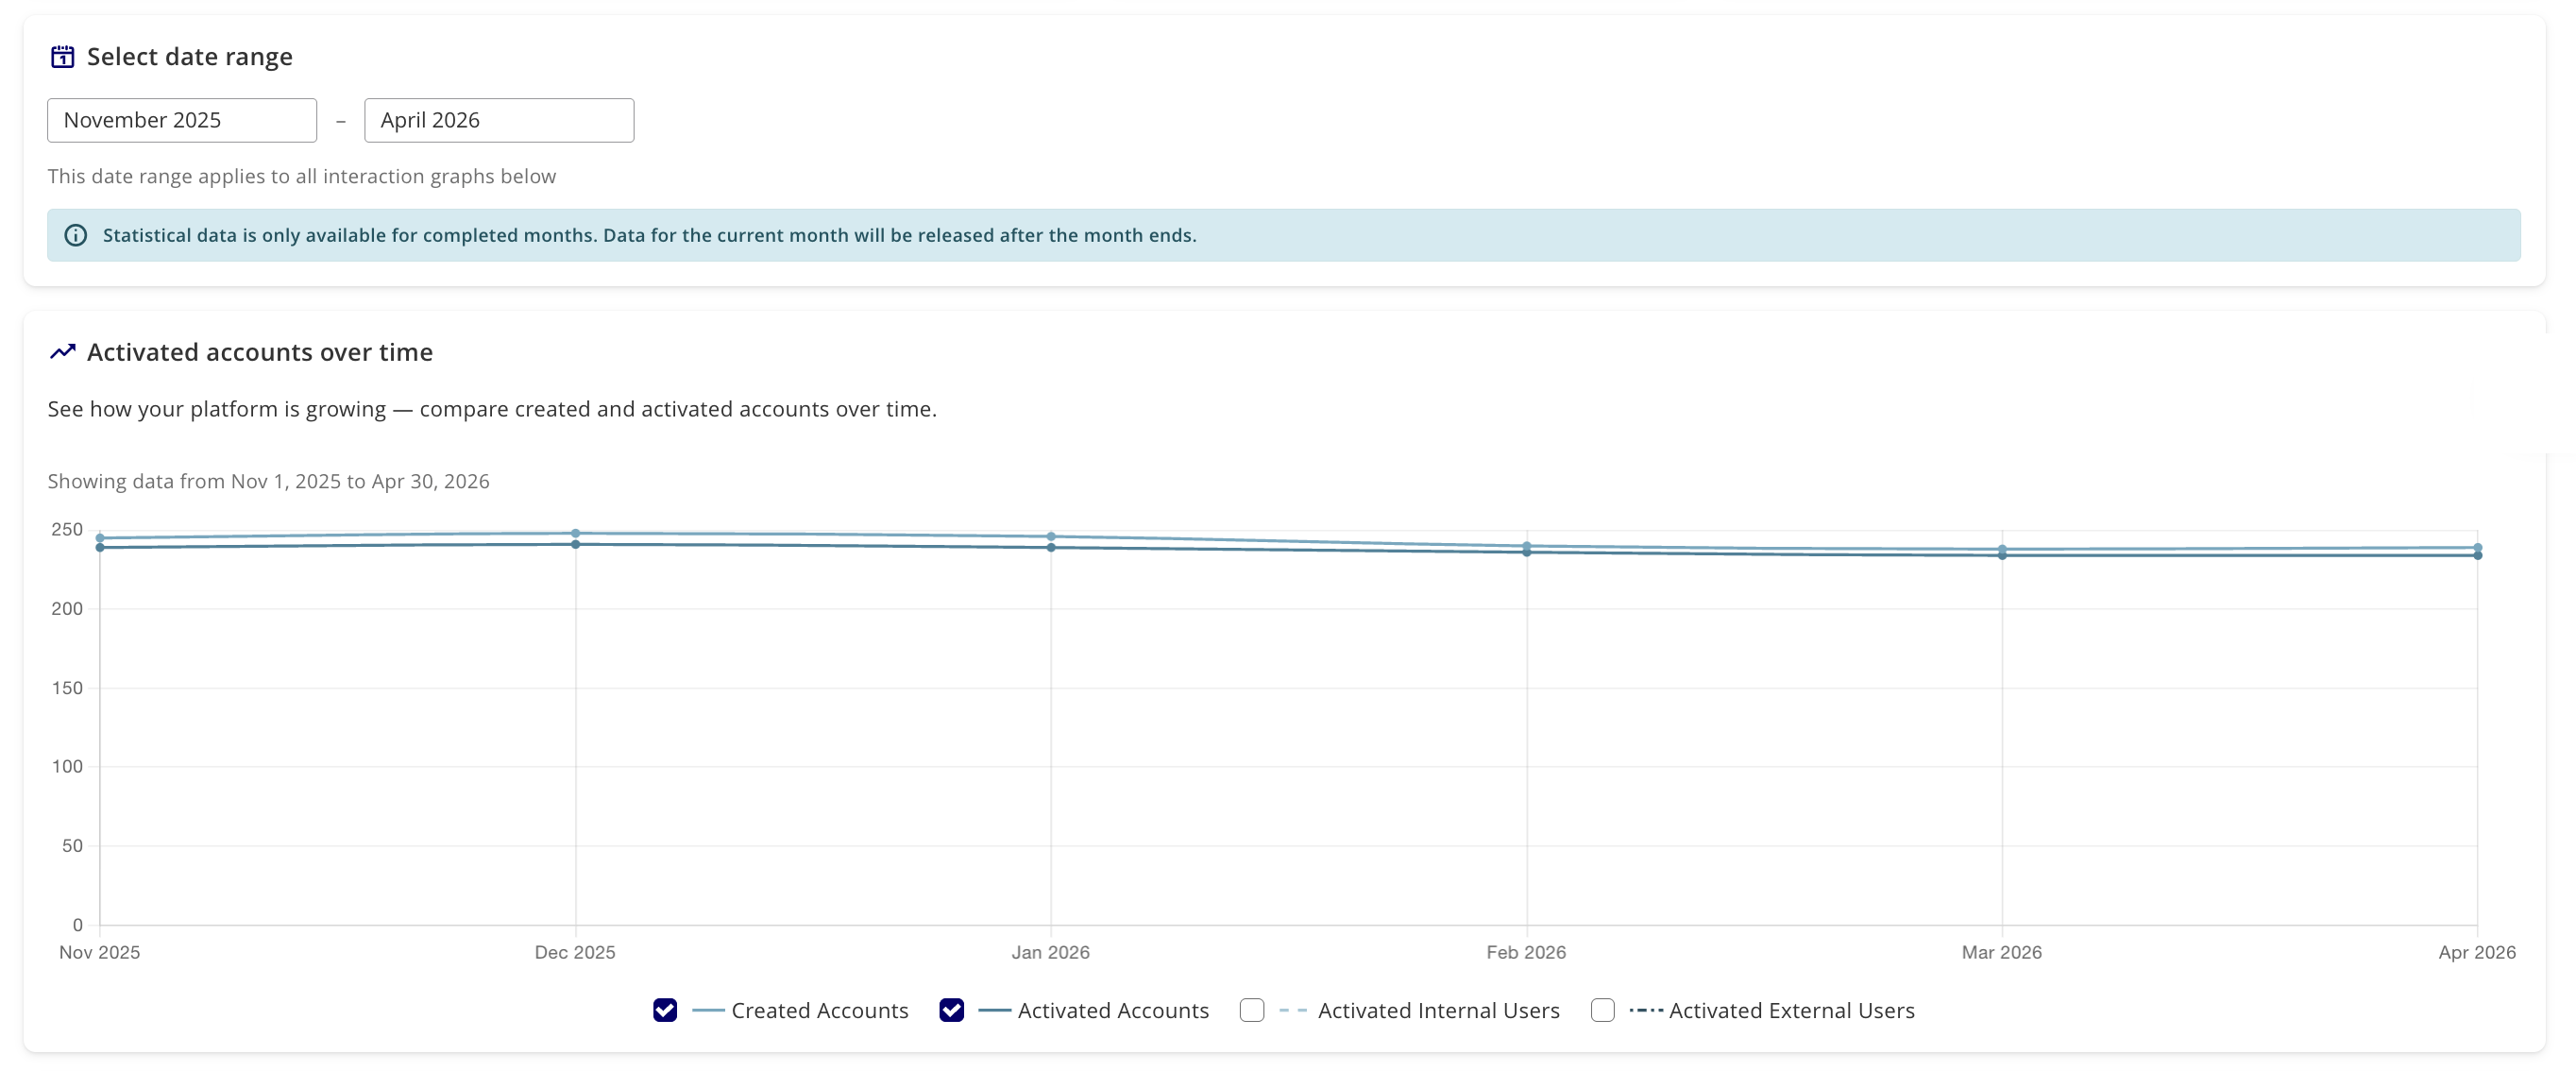This screenshot has width=2576, height=1071.
Task: Click the Mar 2026 Activated Accounts data point
Action: point(2002,555)
